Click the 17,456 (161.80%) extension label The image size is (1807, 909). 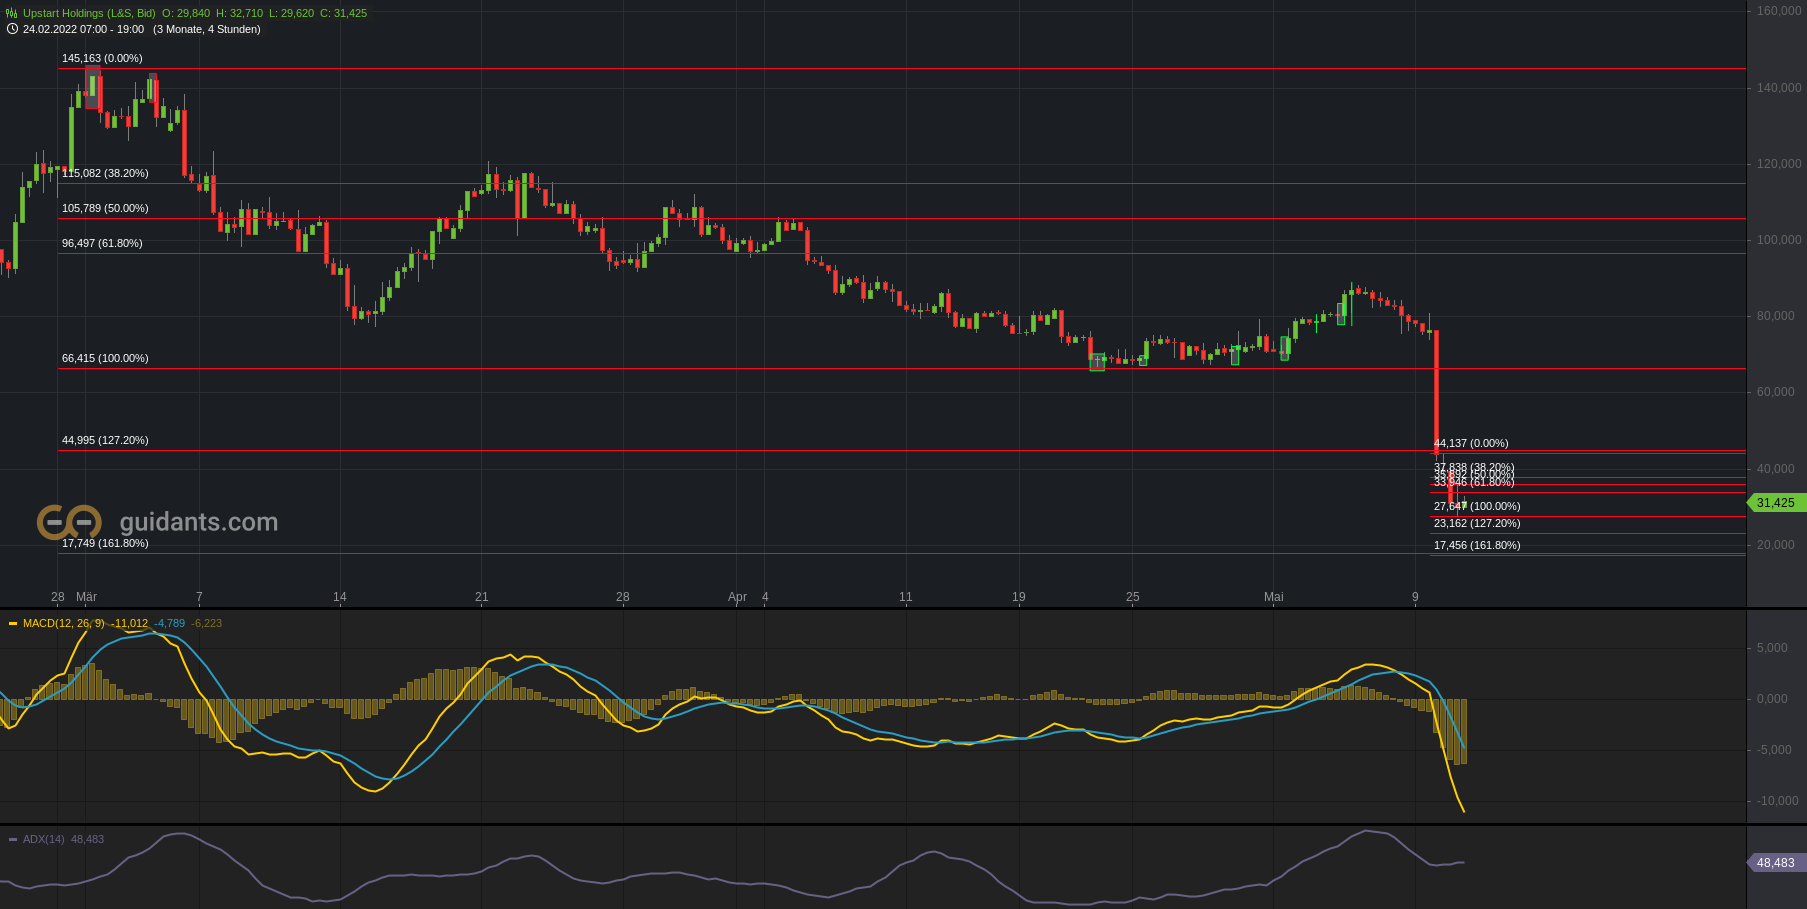[1476, 545]
